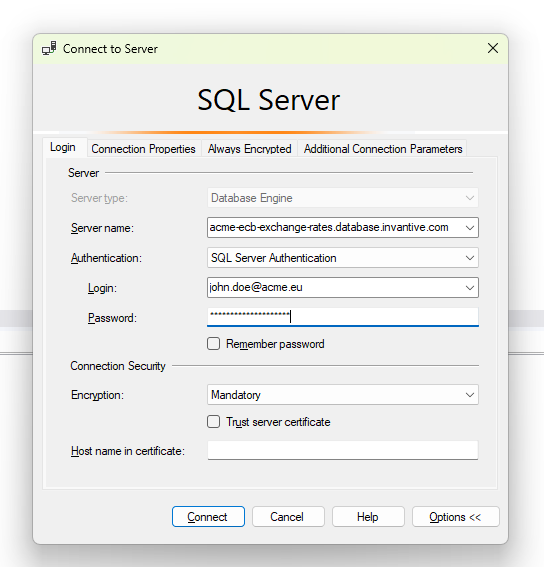The width and height of the screenshot is (544, 567).
Task: Switch to the Connection Properties tab
Action: (x=144, y=149)
